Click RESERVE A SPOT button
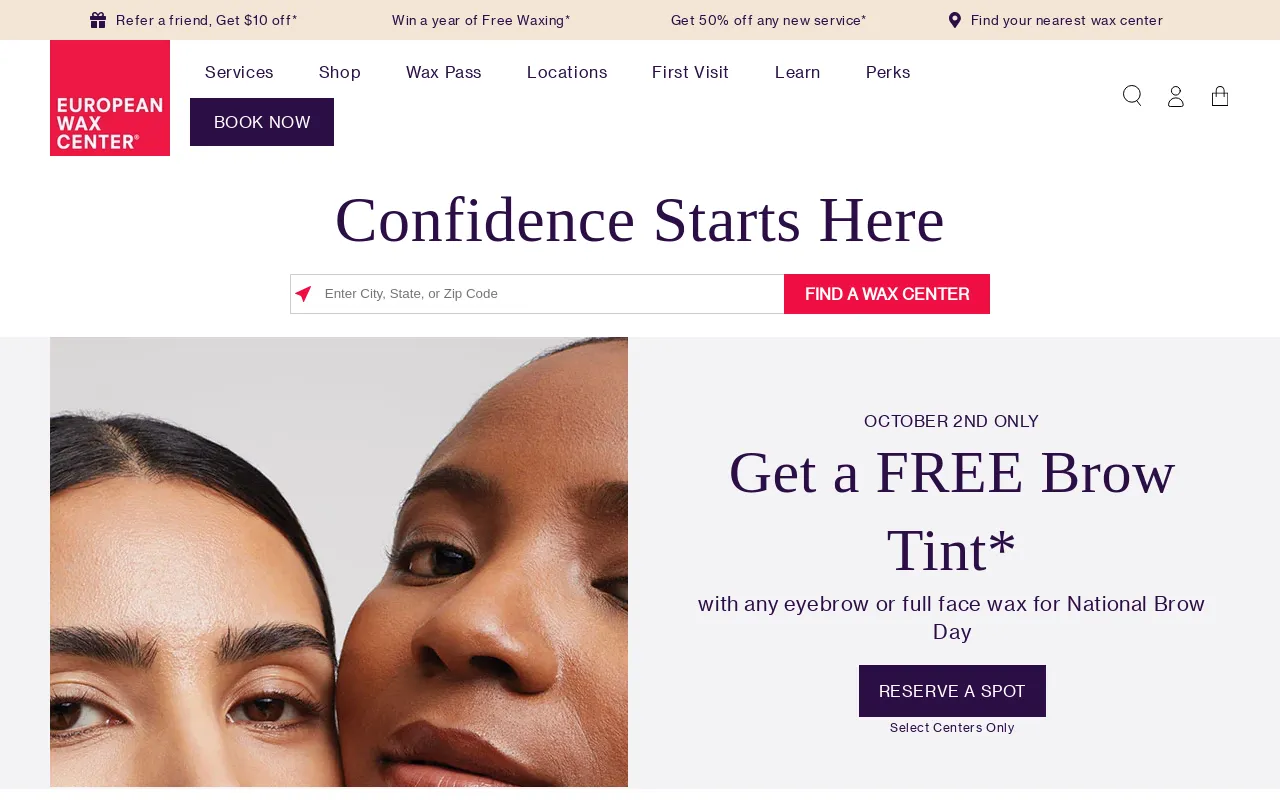 tap(952, 691)
